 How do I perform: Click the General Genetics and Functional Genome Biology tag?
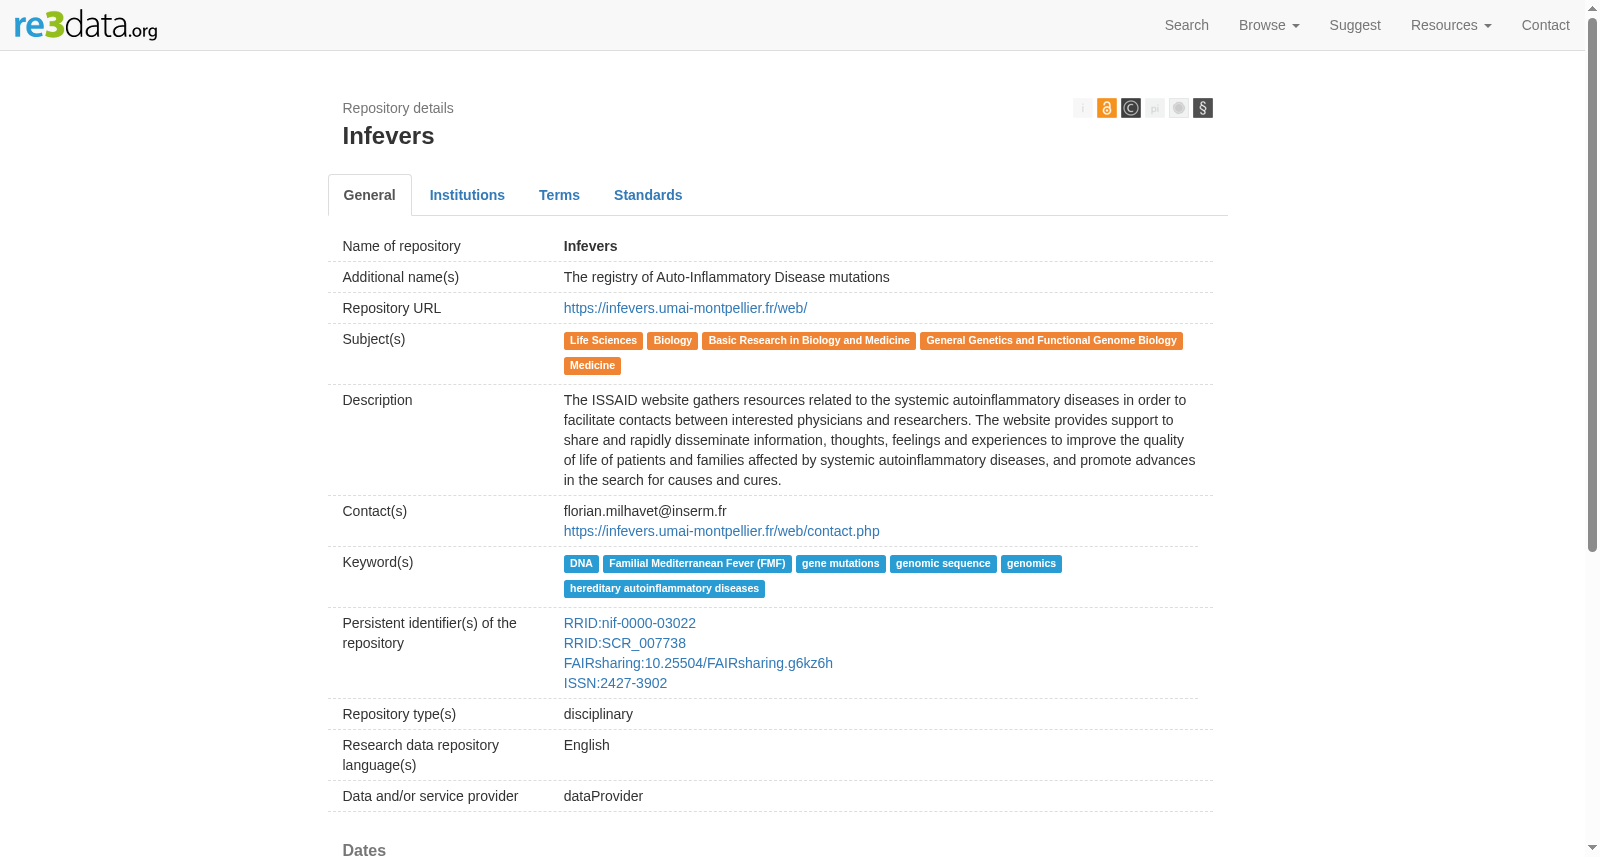[x=1051, y=341]
